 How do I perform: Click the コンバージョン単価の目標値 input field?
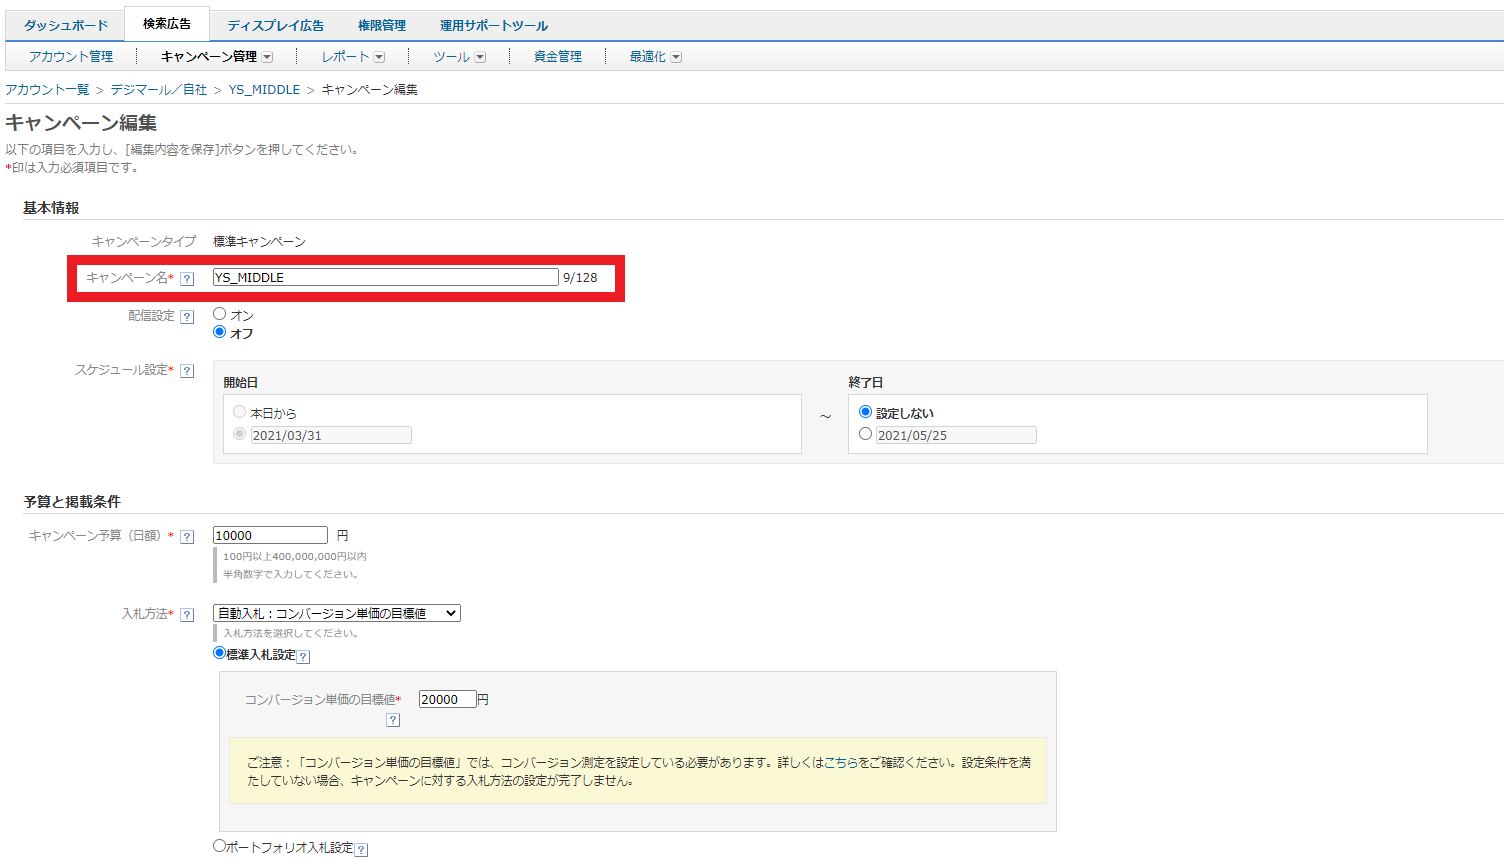(x=447, y=699)
